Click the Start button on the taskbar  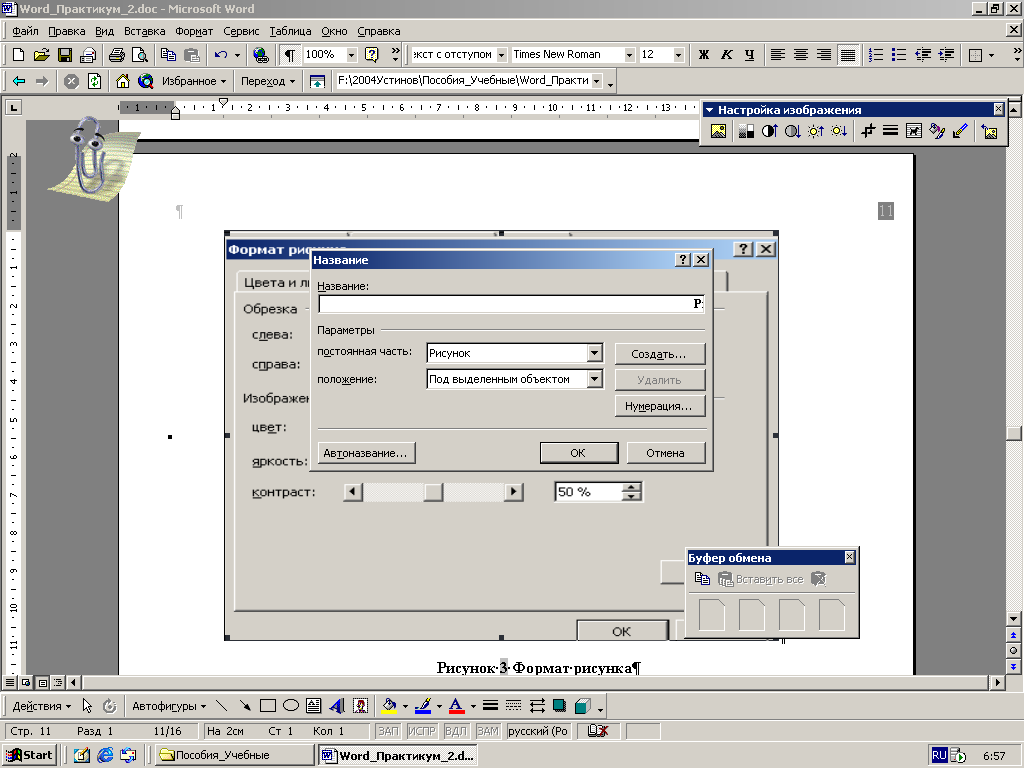(29, 756)
